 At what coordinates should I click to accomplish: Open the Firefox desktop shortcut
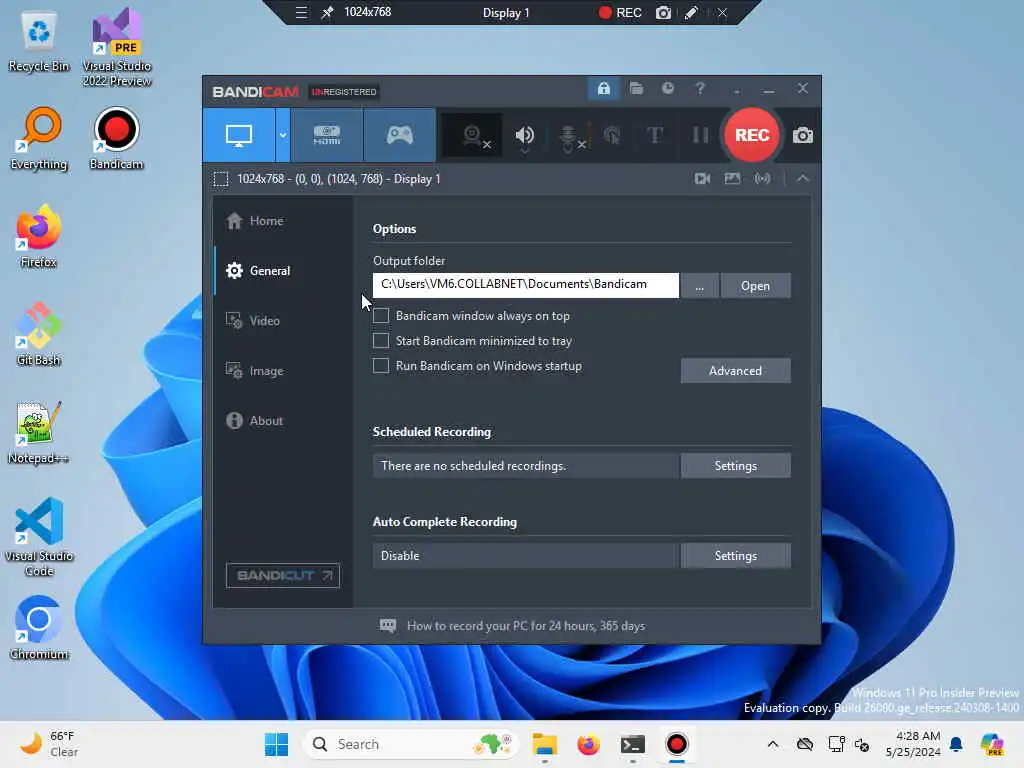[39, 237]
